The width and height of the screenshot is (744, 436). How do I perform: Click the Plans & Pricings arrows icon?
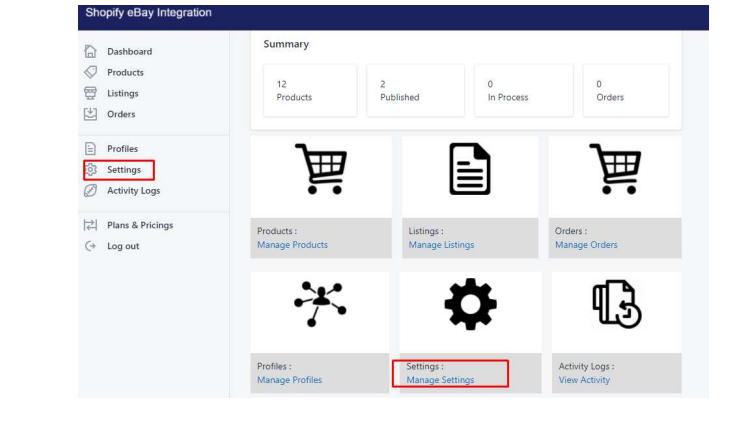pos(90,225)
